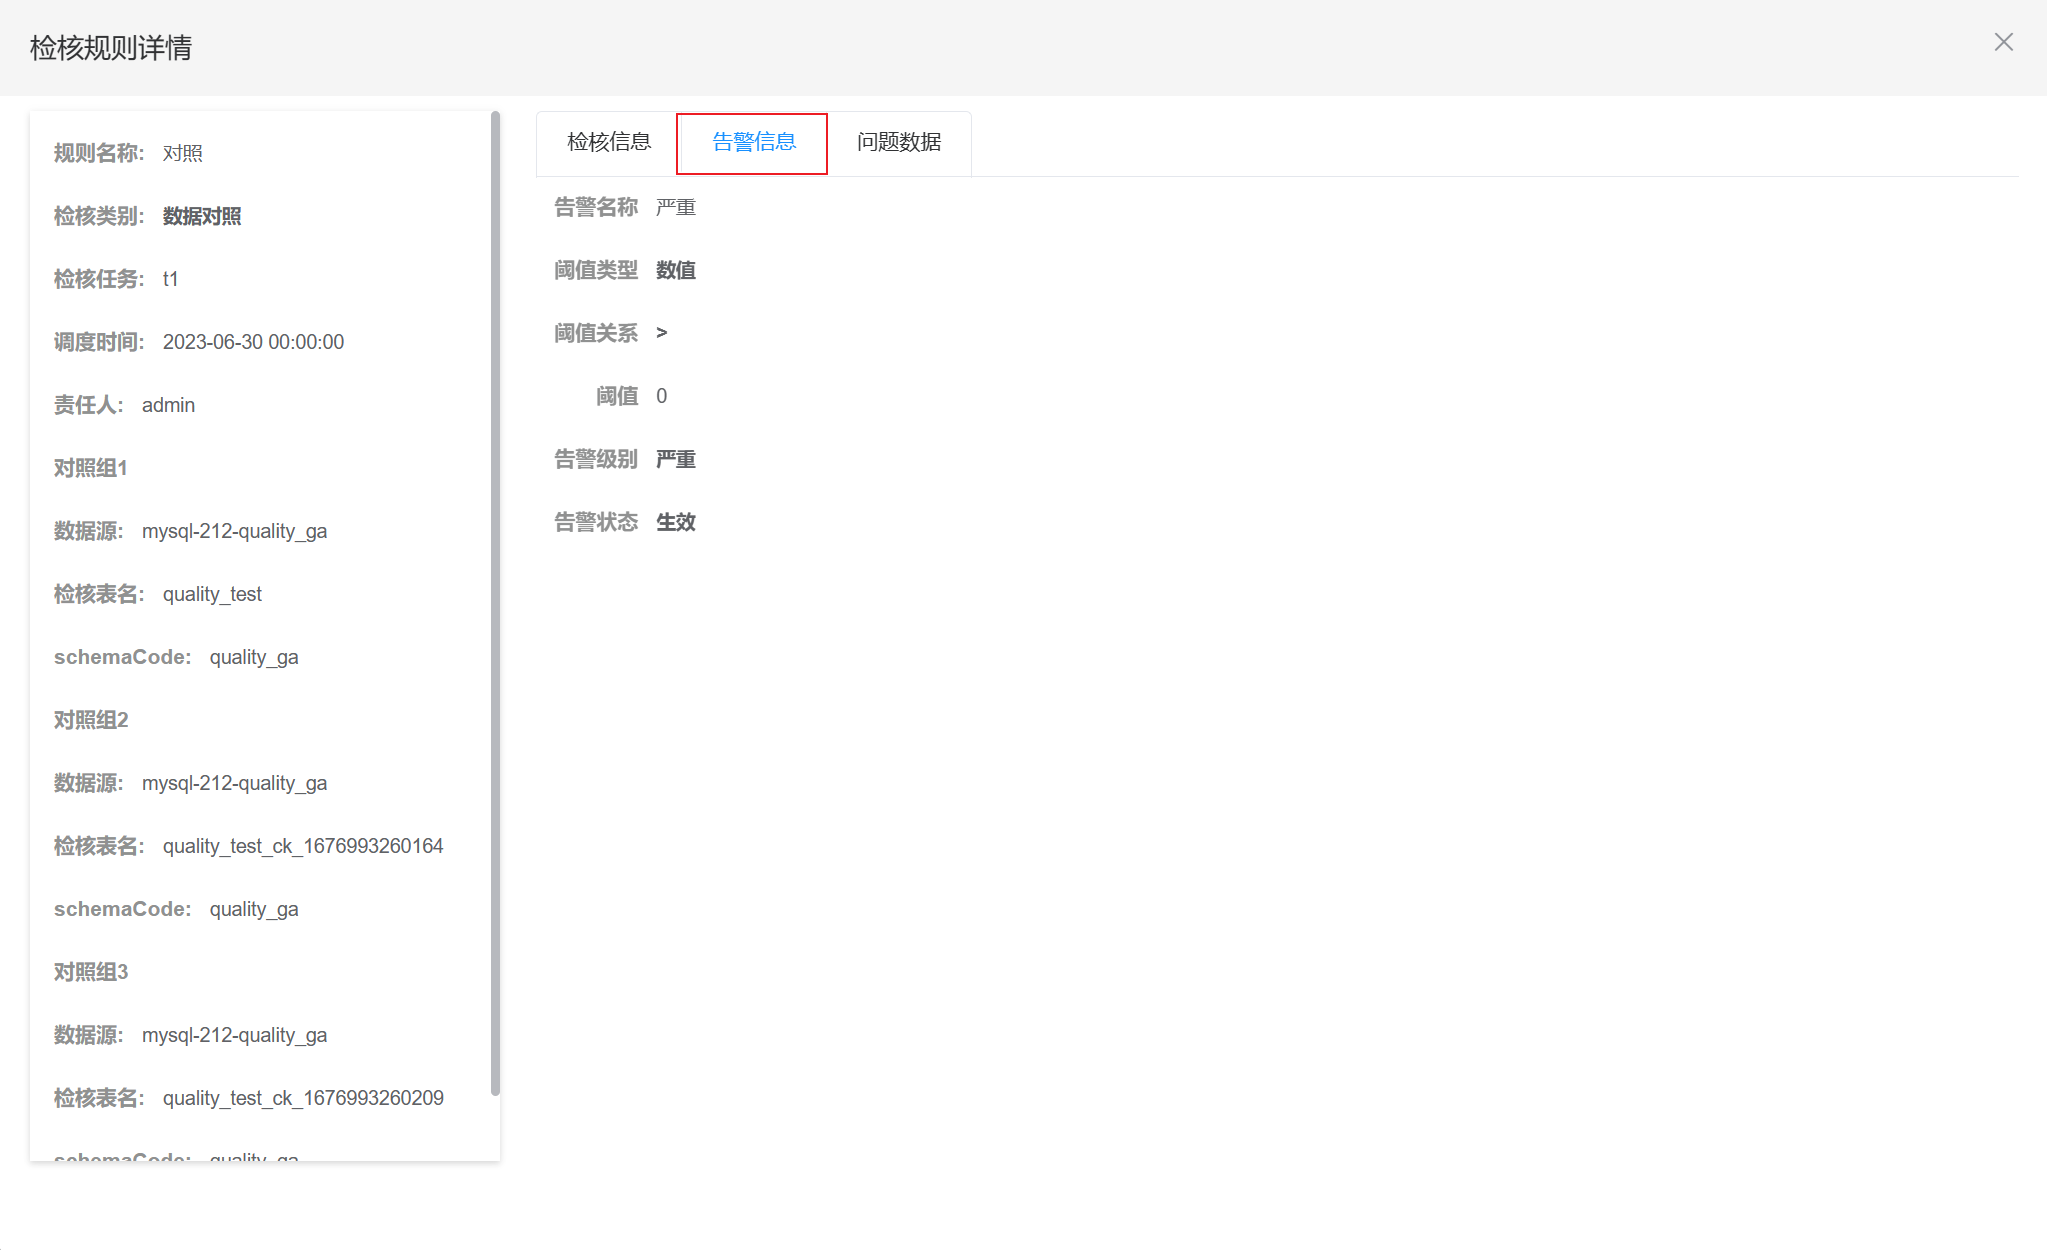Click the left panel vertical scrollbar
The height and width of the screenshot is (1250, 2047).
[x=495, y=600]
